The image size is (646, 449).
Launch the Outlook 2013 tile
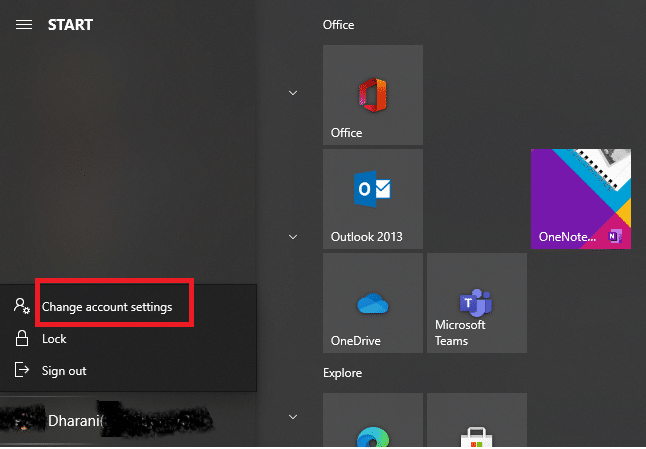(373, 199)
